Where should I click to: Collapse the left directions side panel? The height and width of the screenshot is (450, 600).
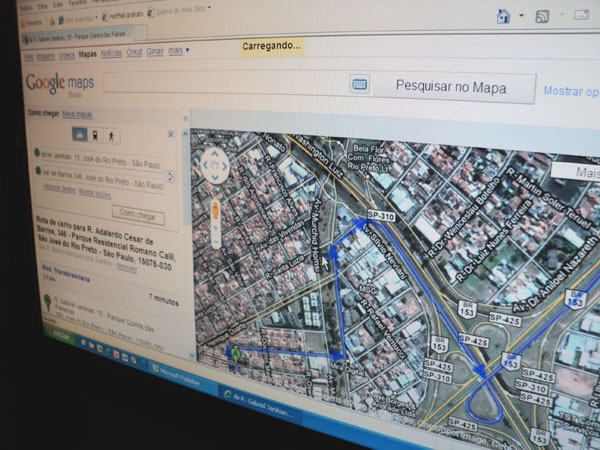pos(185,119)
